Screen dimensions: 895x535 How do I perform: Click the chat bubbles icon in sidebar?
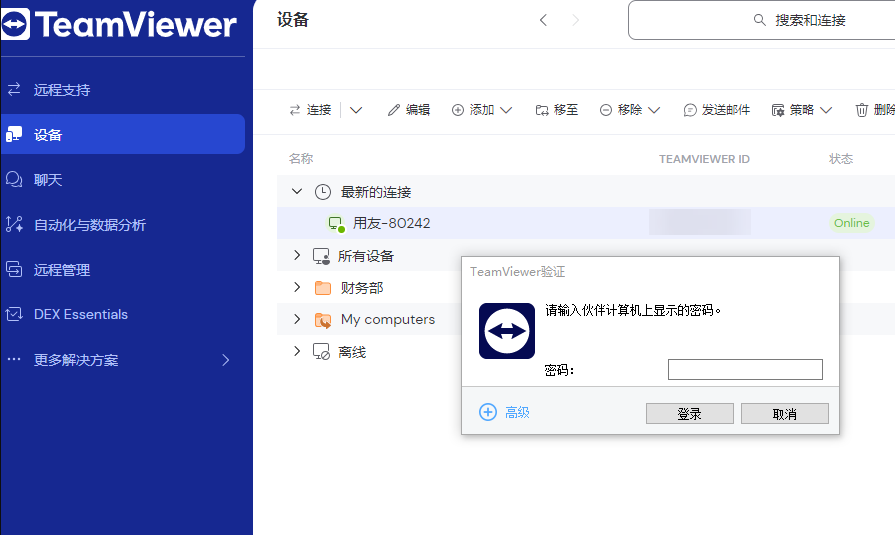14,179
